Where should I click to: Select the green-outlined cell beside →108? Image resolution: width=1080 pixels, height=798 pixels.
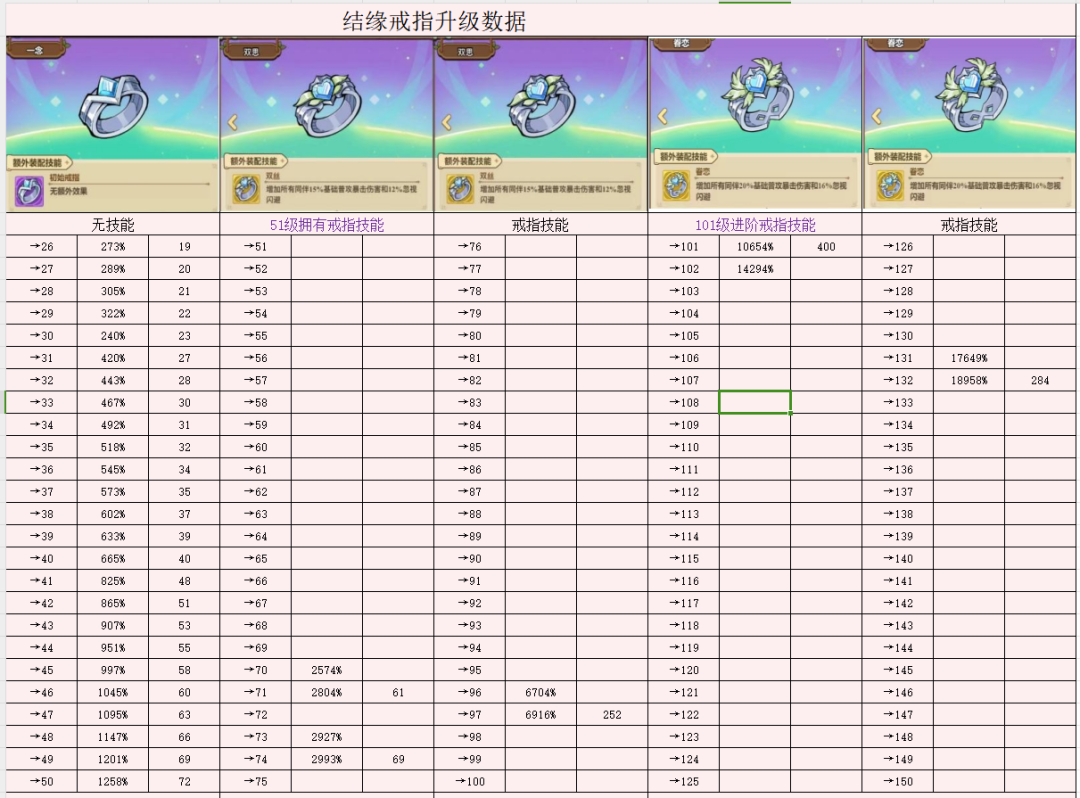tap(755, 402)
